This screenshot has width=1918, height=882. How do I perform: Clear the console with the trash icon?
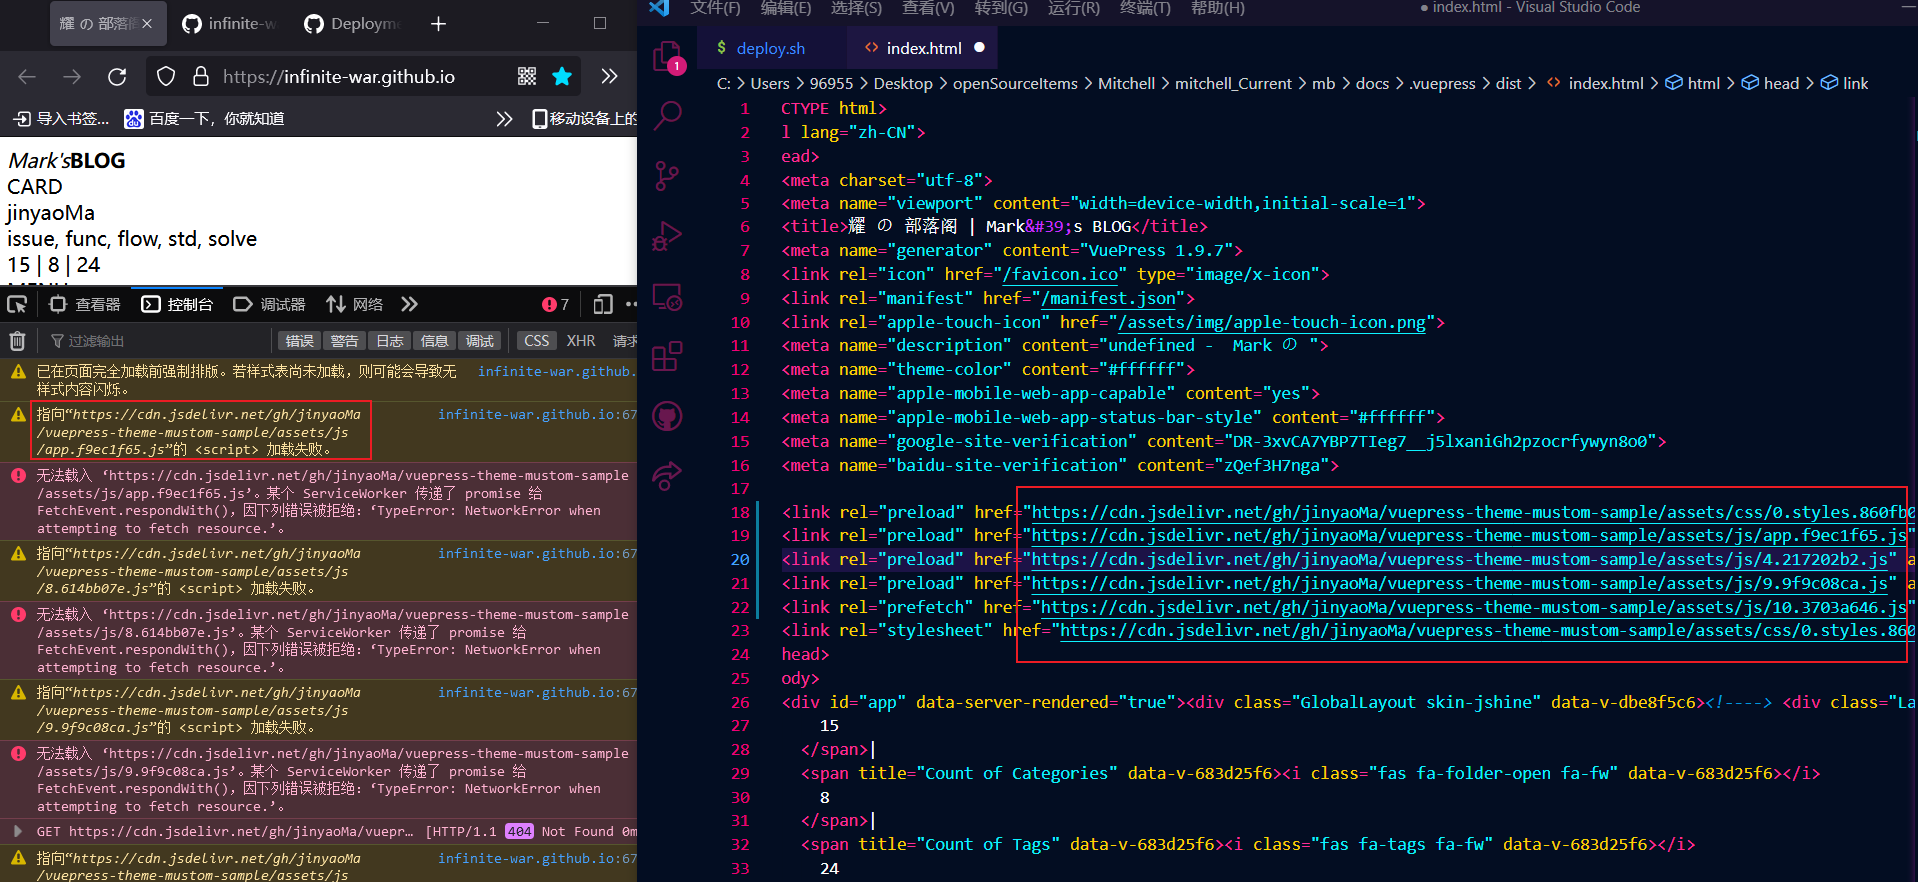coord(18,341)
